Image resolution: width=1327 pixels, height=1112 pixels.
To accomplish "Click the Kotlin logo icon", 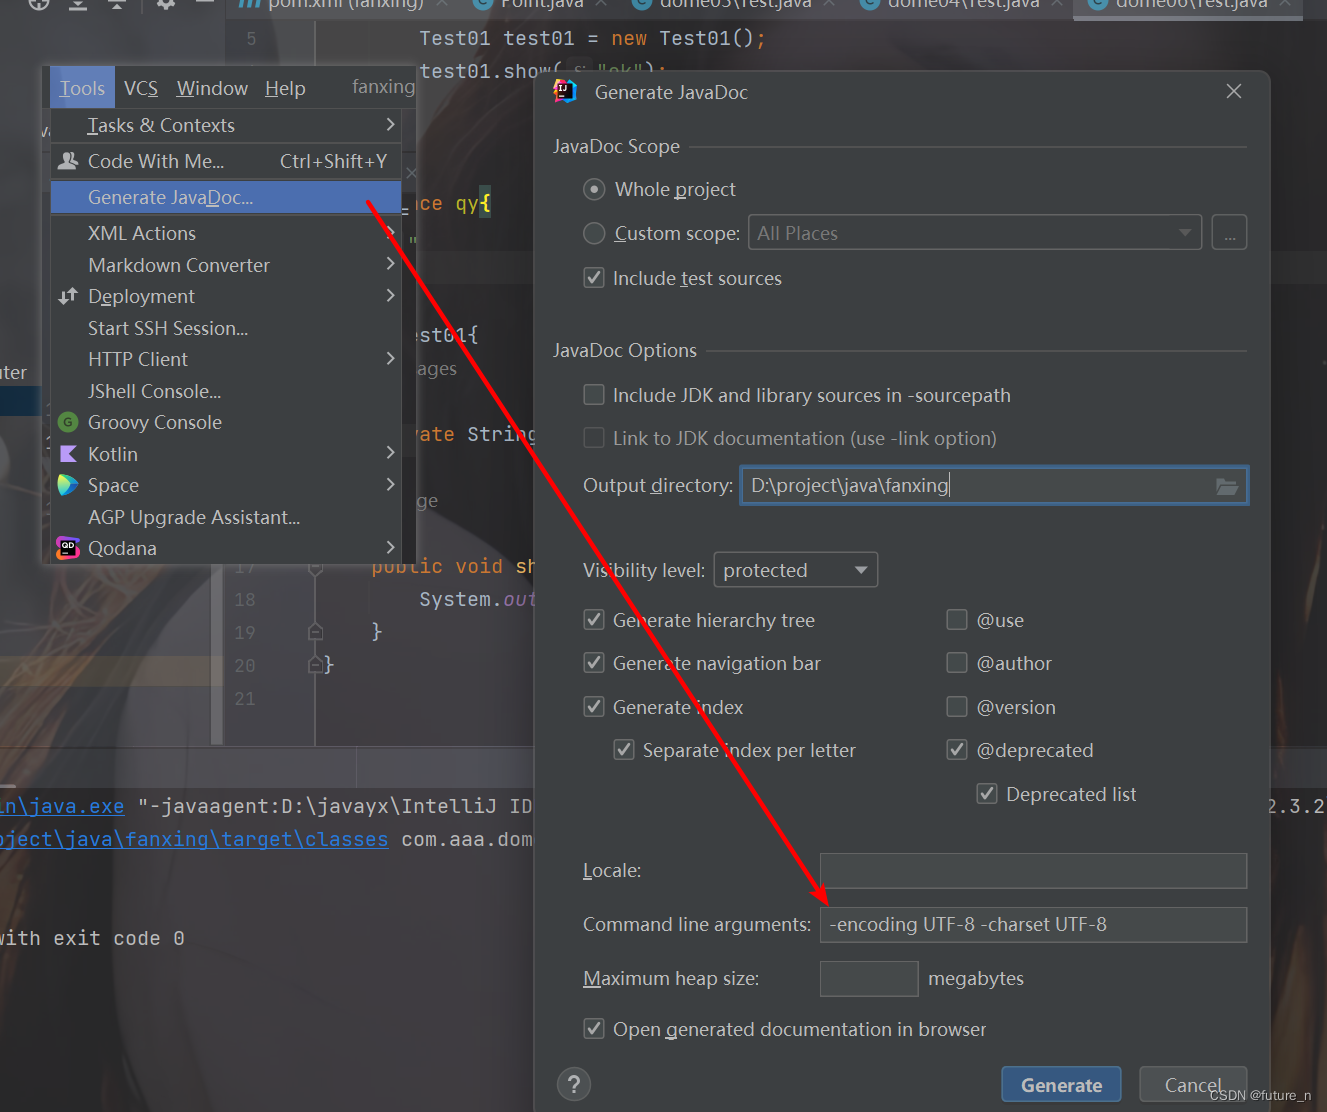I will (68, 454).
